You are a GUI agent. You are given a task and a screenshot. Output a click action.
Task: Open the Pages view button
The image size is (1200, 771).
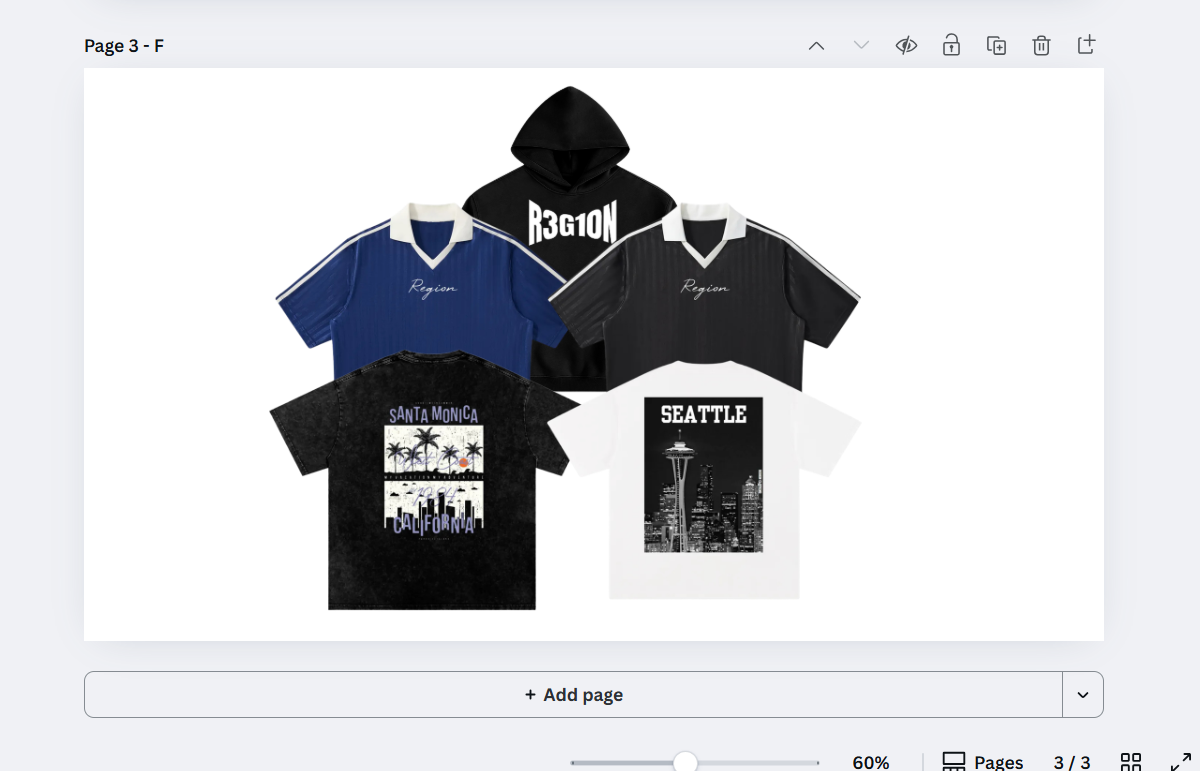point(983,763)
